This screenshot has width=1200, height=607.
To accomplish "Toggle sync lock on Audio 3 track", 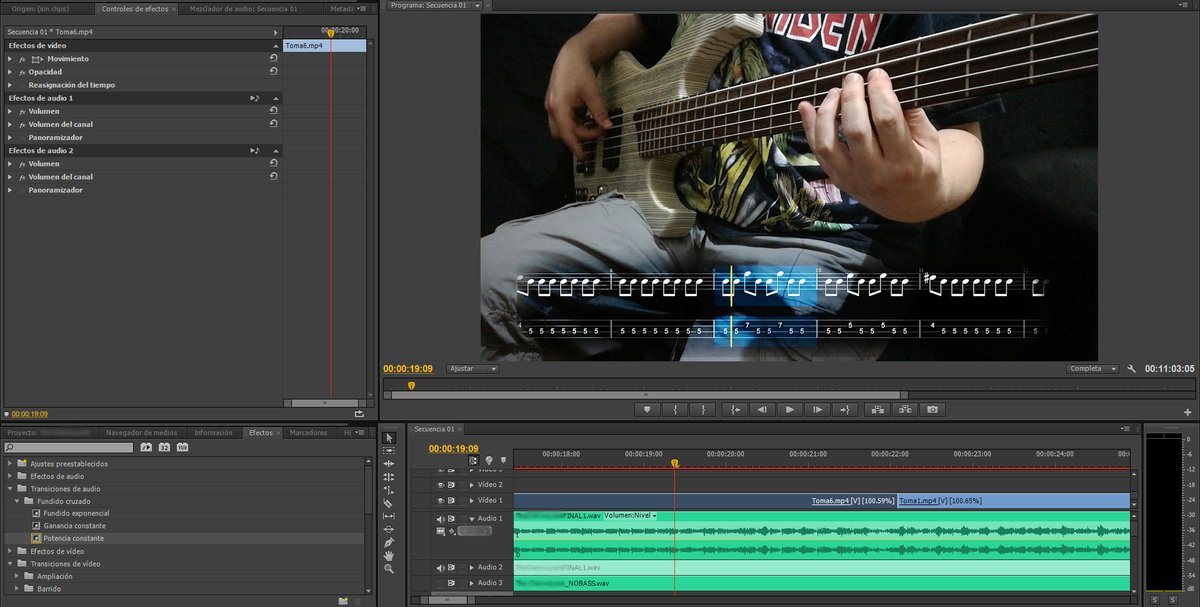I will point(451,583).
